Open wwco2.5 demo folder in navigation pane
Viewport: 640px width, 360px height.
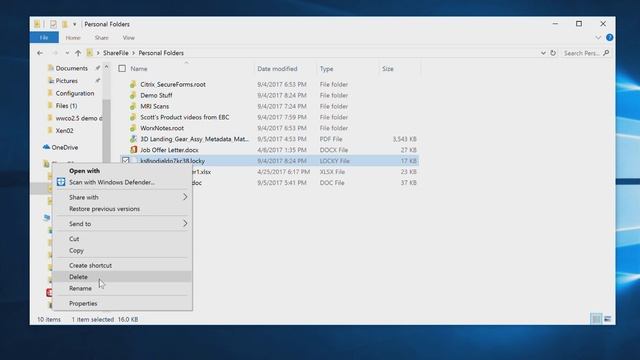[x=79, y=118]
